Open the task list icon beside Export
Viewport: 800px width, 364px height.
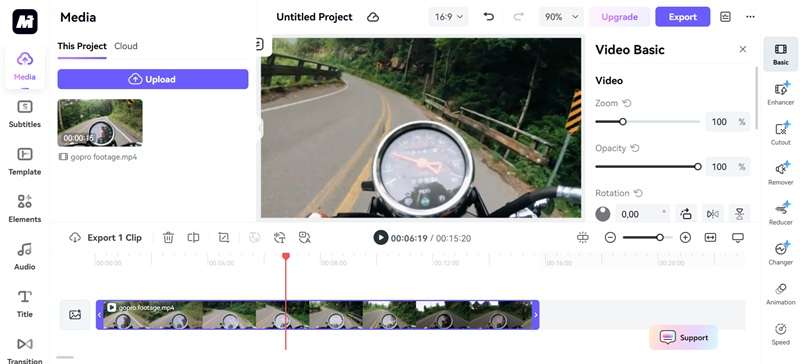(725, 17)
